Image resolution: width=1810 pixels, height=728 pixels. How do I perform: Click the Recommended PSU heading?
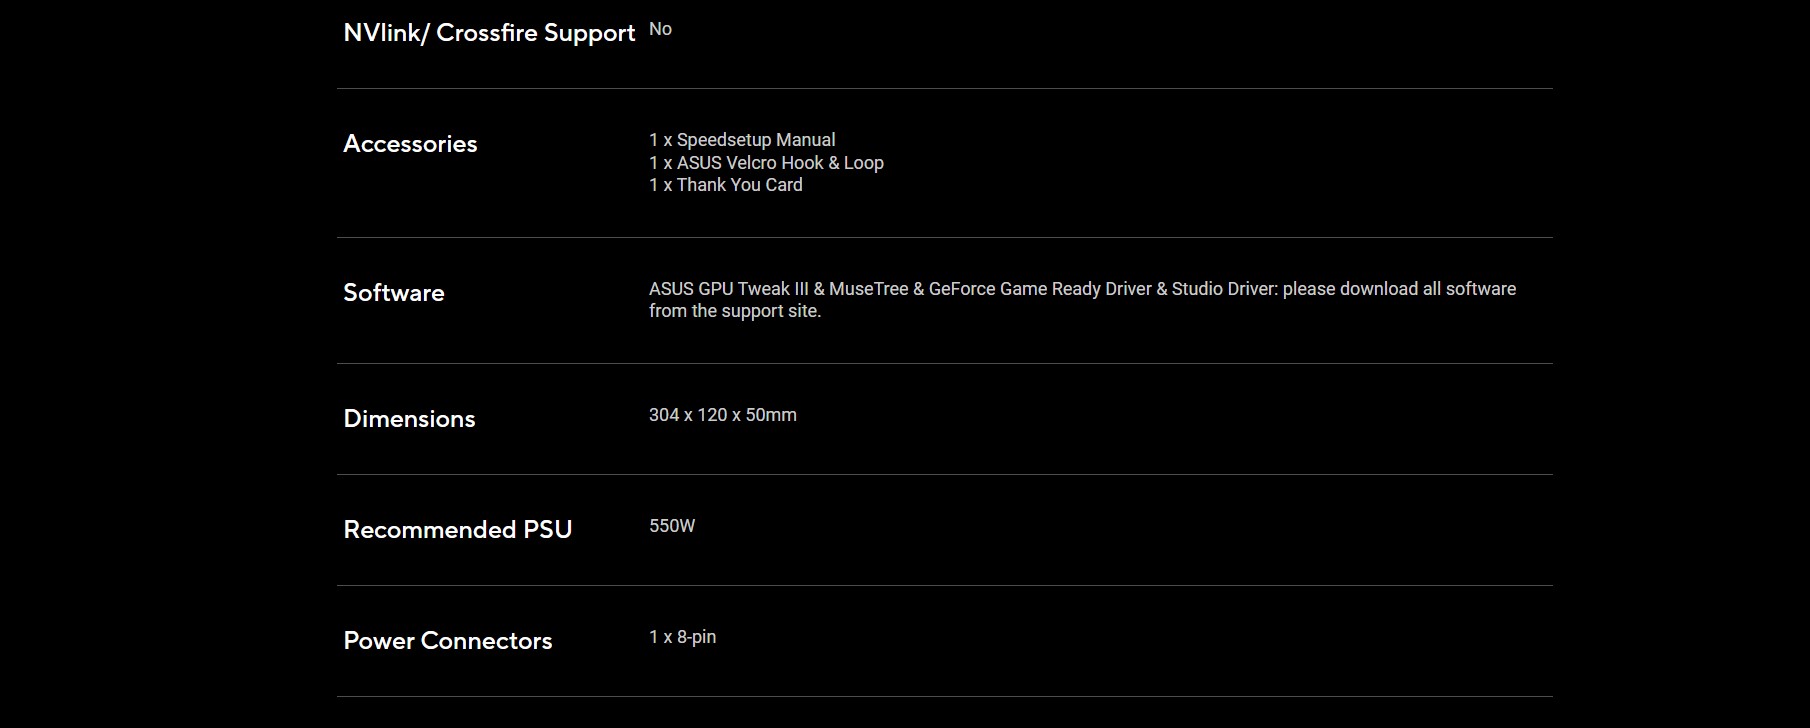pyautogui.click(x=458, y=530)
